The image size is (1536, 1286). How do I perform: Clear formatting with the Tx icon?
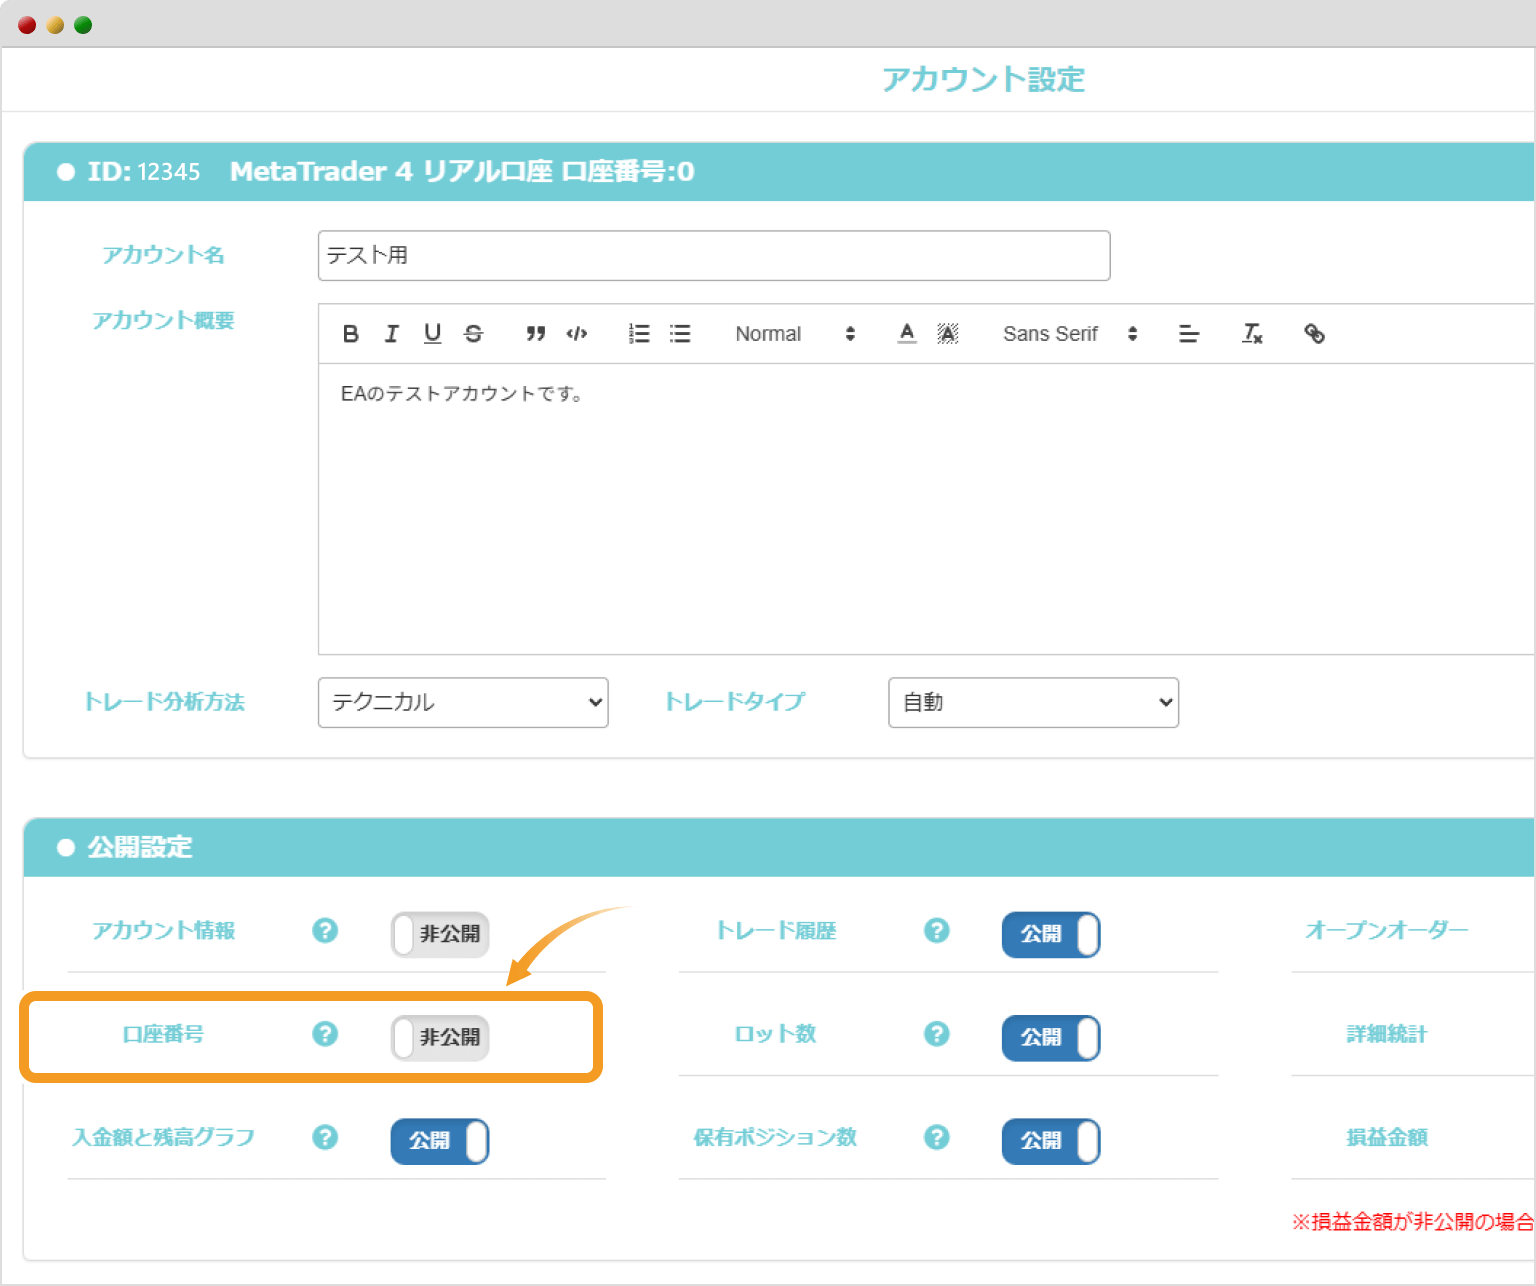[x=1251, y=333]
